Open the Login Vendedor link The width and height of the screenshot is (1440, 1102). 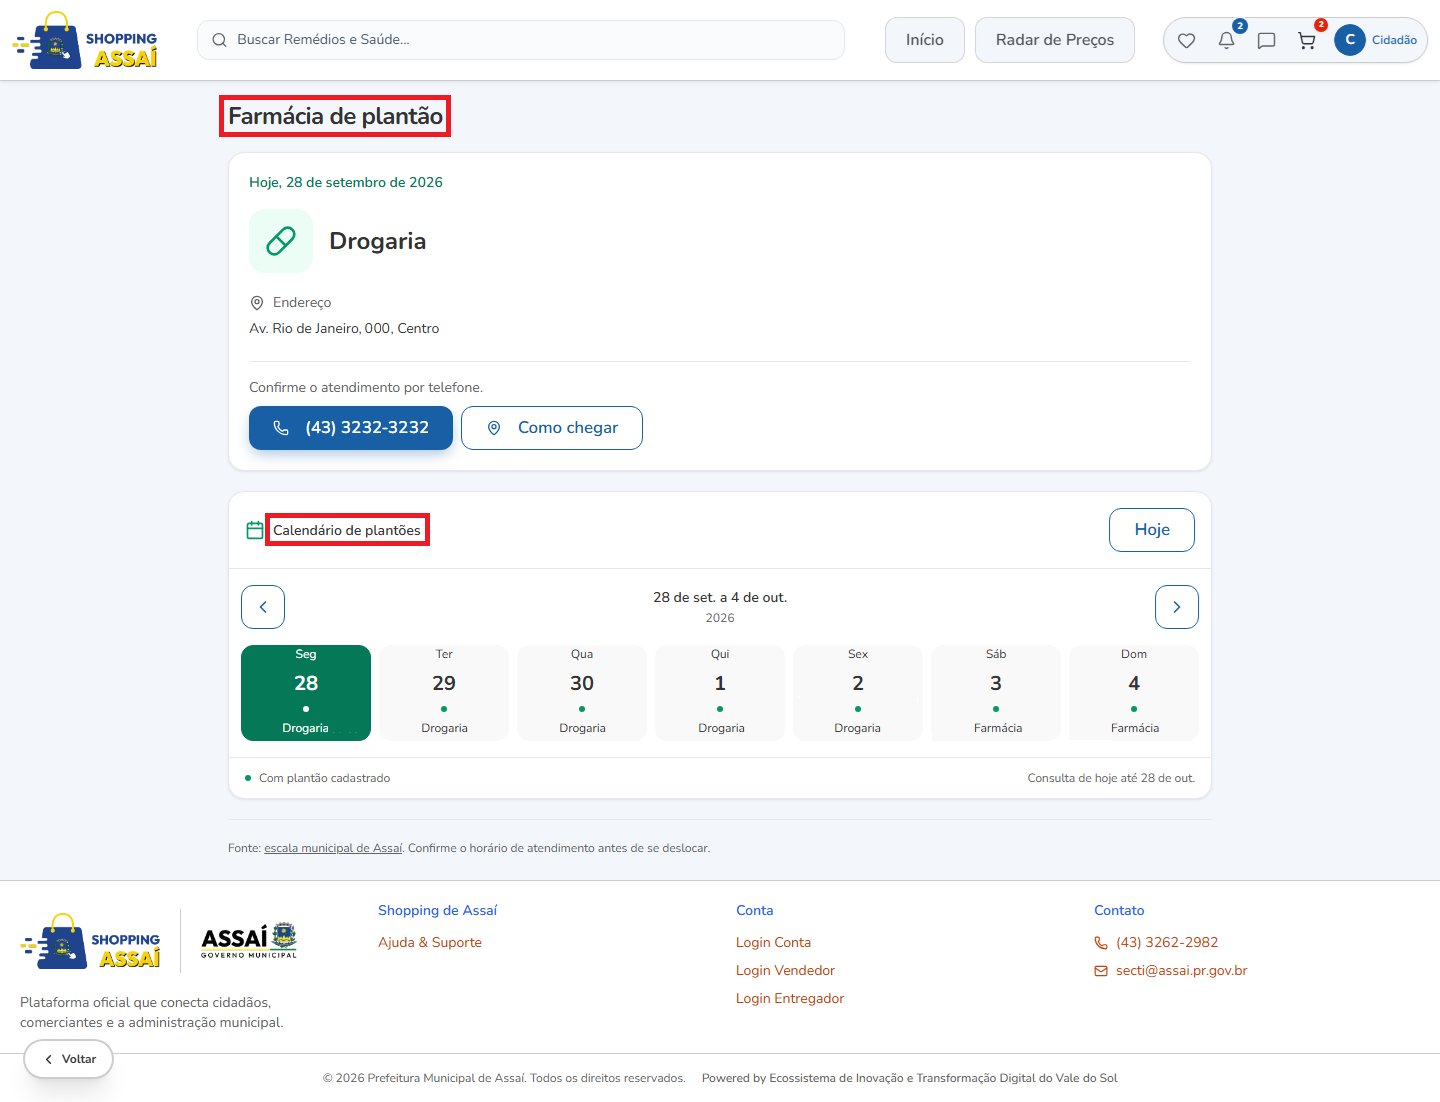(785, 970)
